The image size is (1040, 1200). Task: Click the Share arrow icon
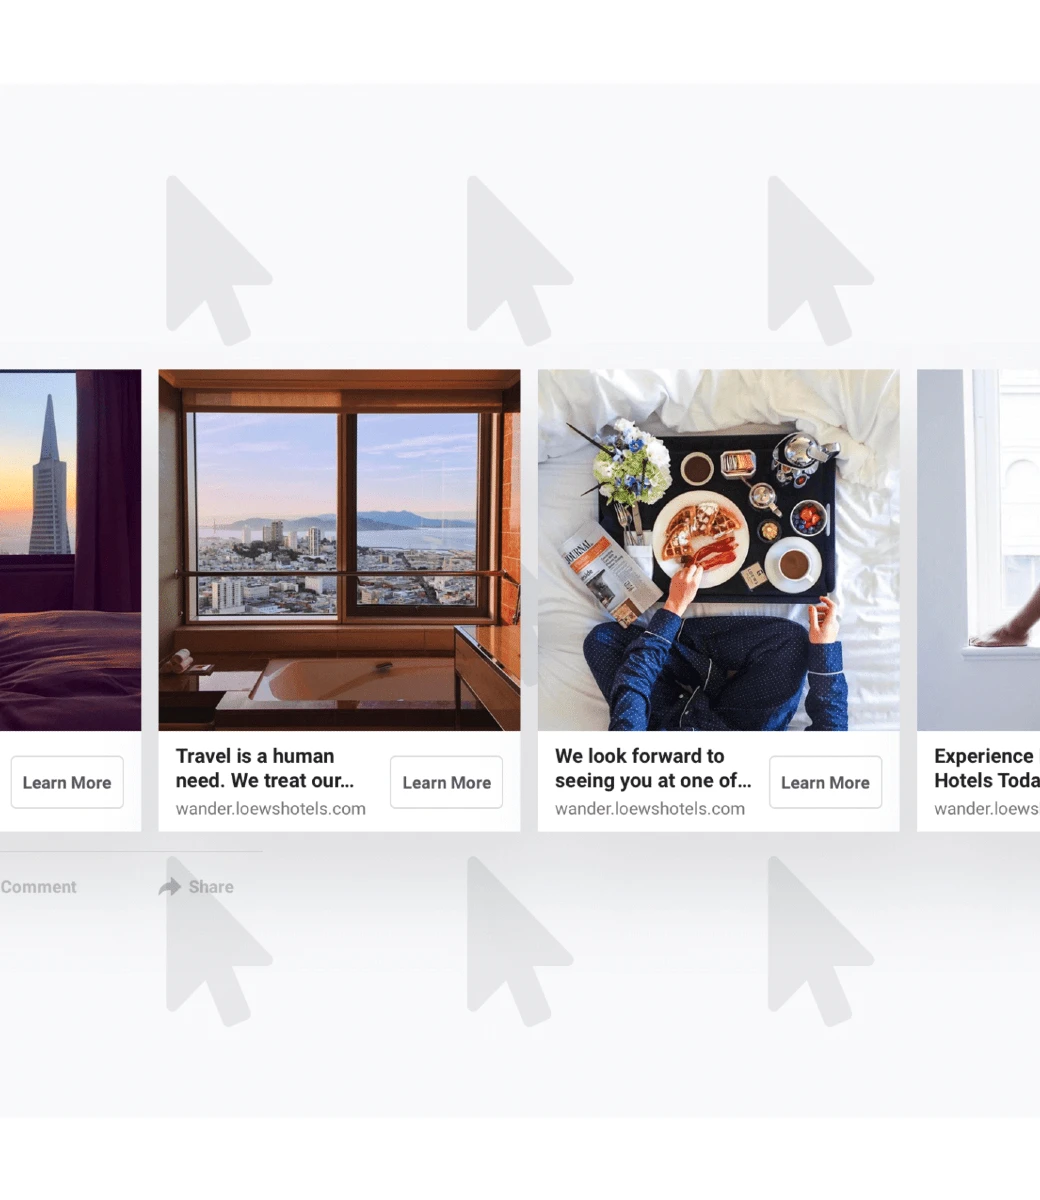point(169,887)
